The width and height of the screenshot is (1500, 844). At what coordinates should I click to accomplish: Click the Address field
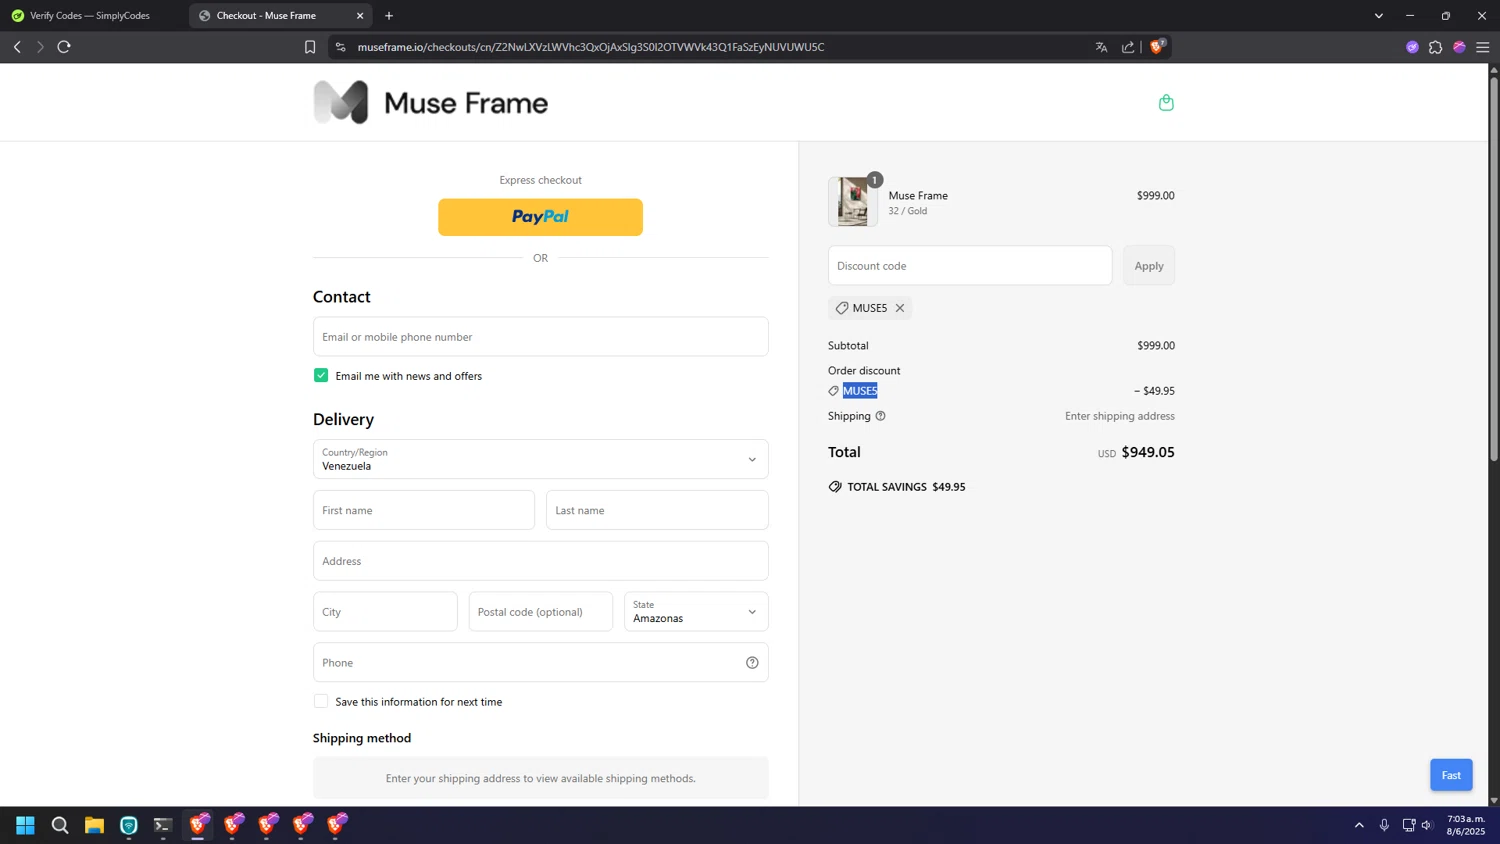click(541, 561)
